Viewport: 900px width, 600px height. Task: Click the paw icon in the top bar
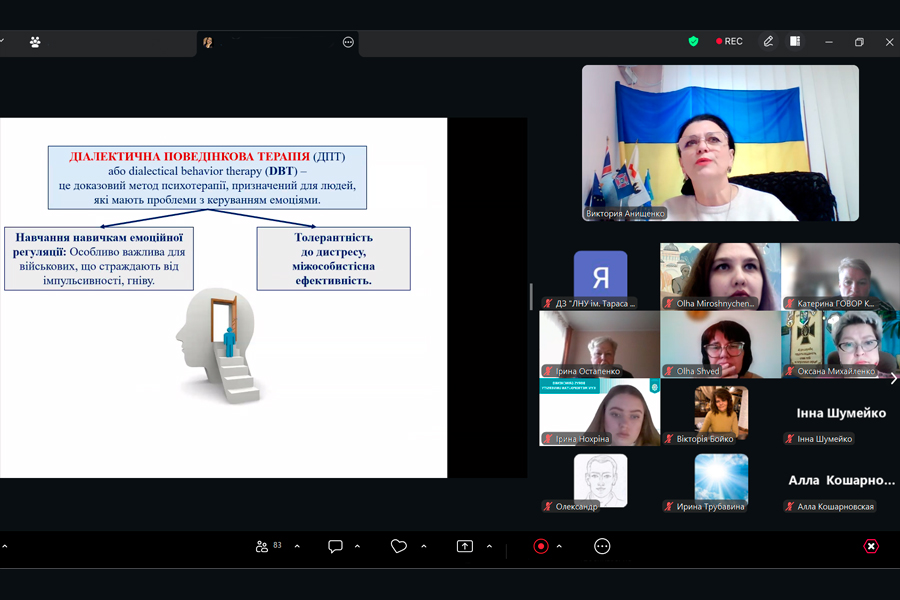point(35,42)
